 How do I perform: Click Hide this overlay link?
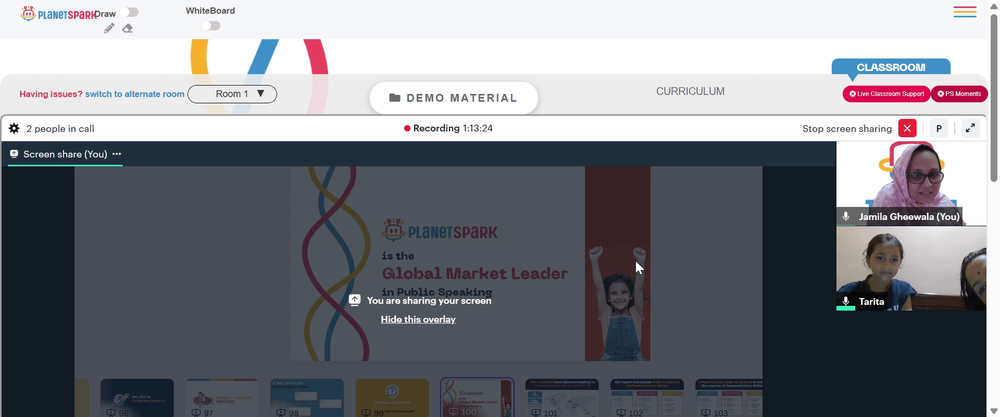(418, 319)
